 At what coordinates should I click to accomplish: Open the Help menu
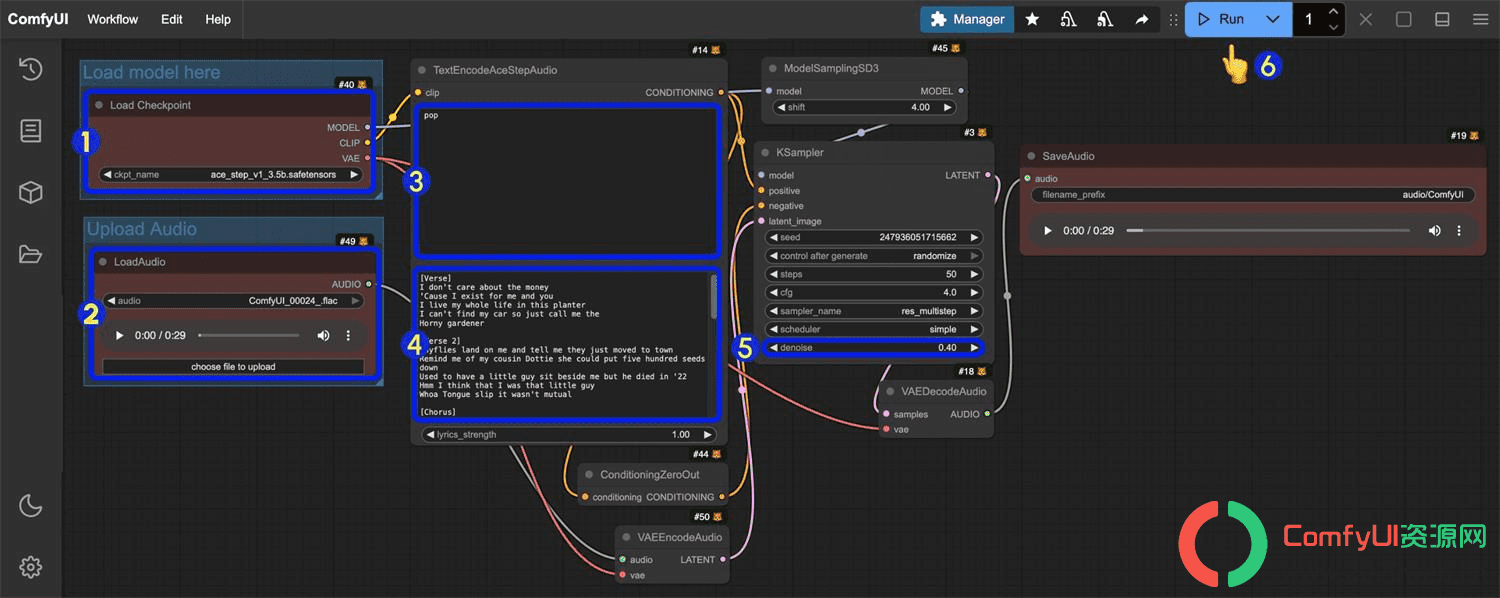tap(218, 19)
